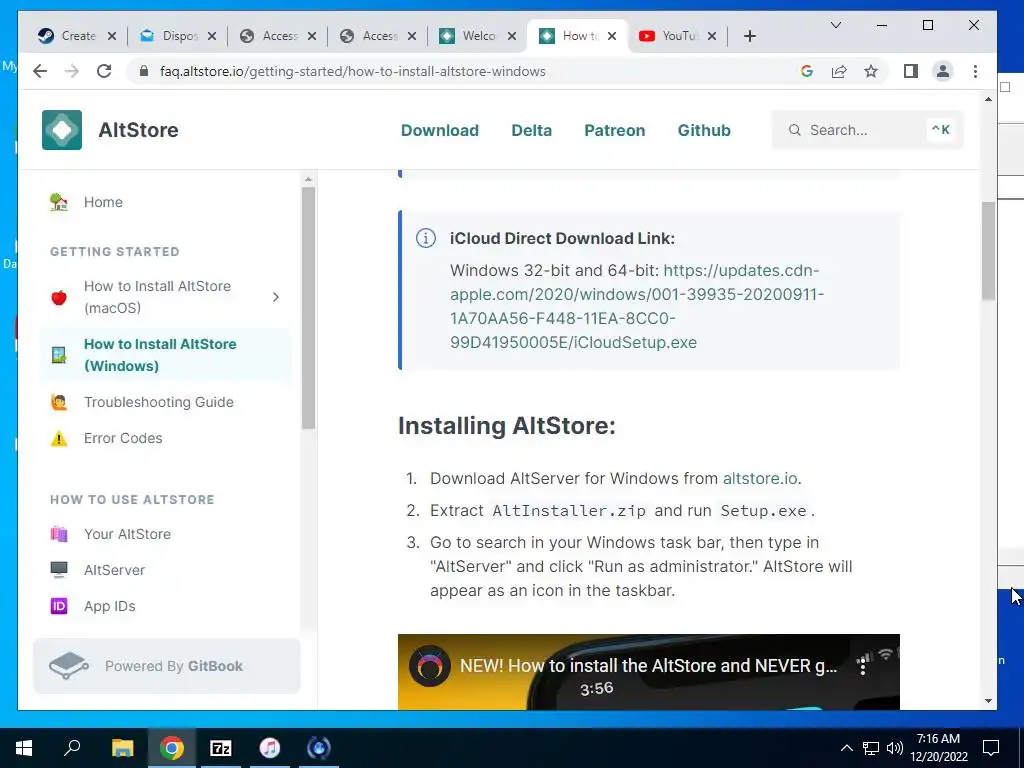The image size is (1024, 768).
Task: Close the Welcome tab
Action: tap(512, 36)
